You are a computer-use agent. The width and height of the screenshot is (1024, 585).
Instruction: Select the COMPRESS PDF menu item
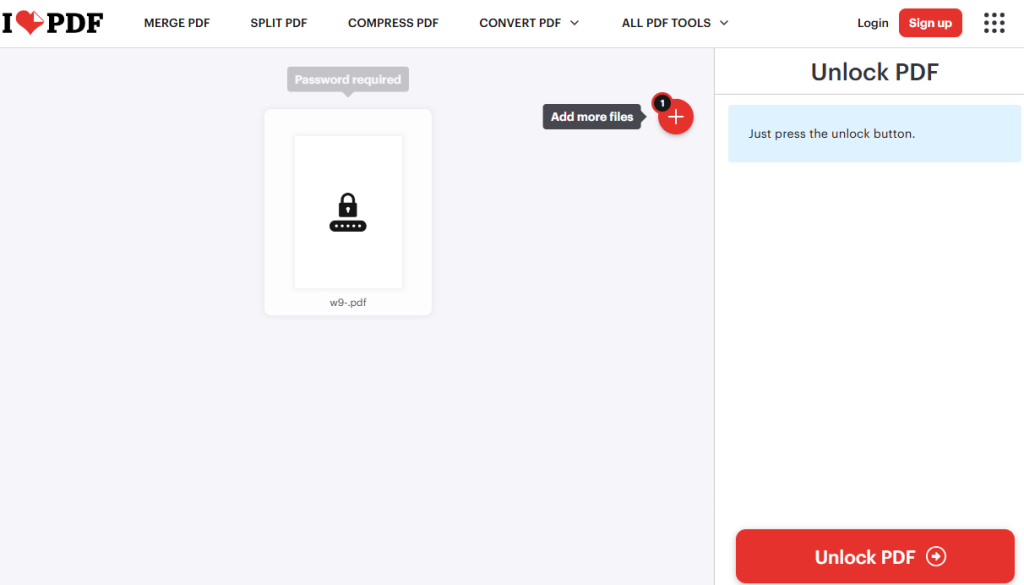coord(392,22)
